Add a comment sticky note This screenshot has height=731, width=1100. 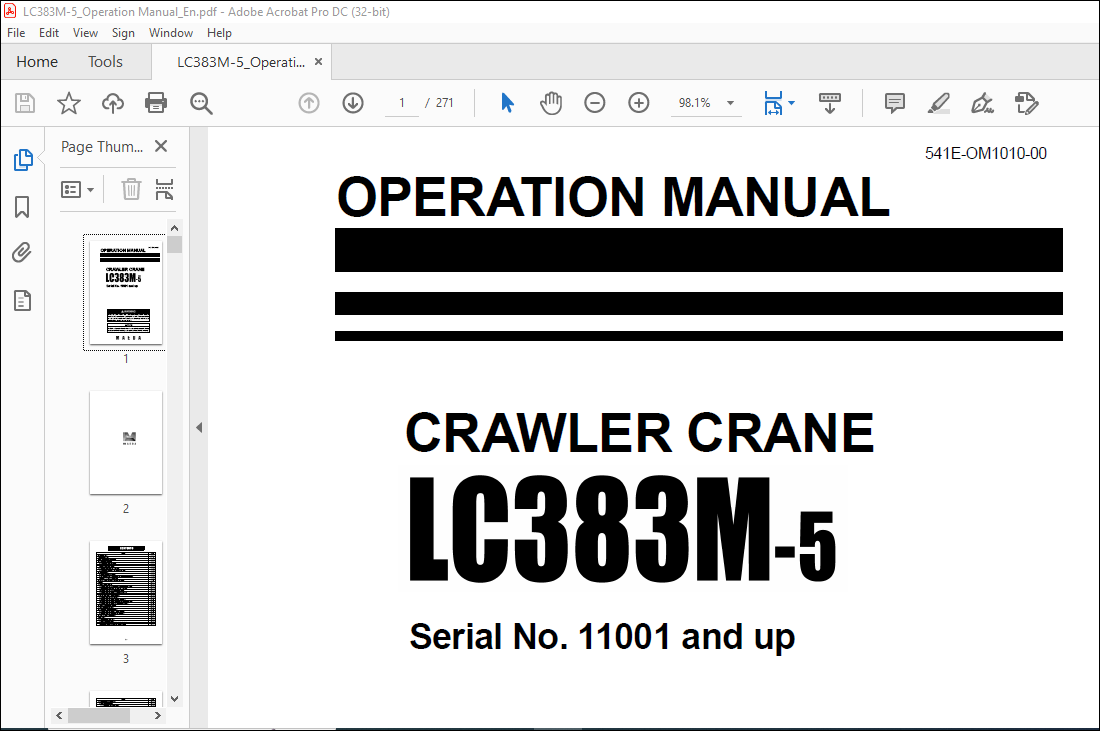tap(894, 103)
